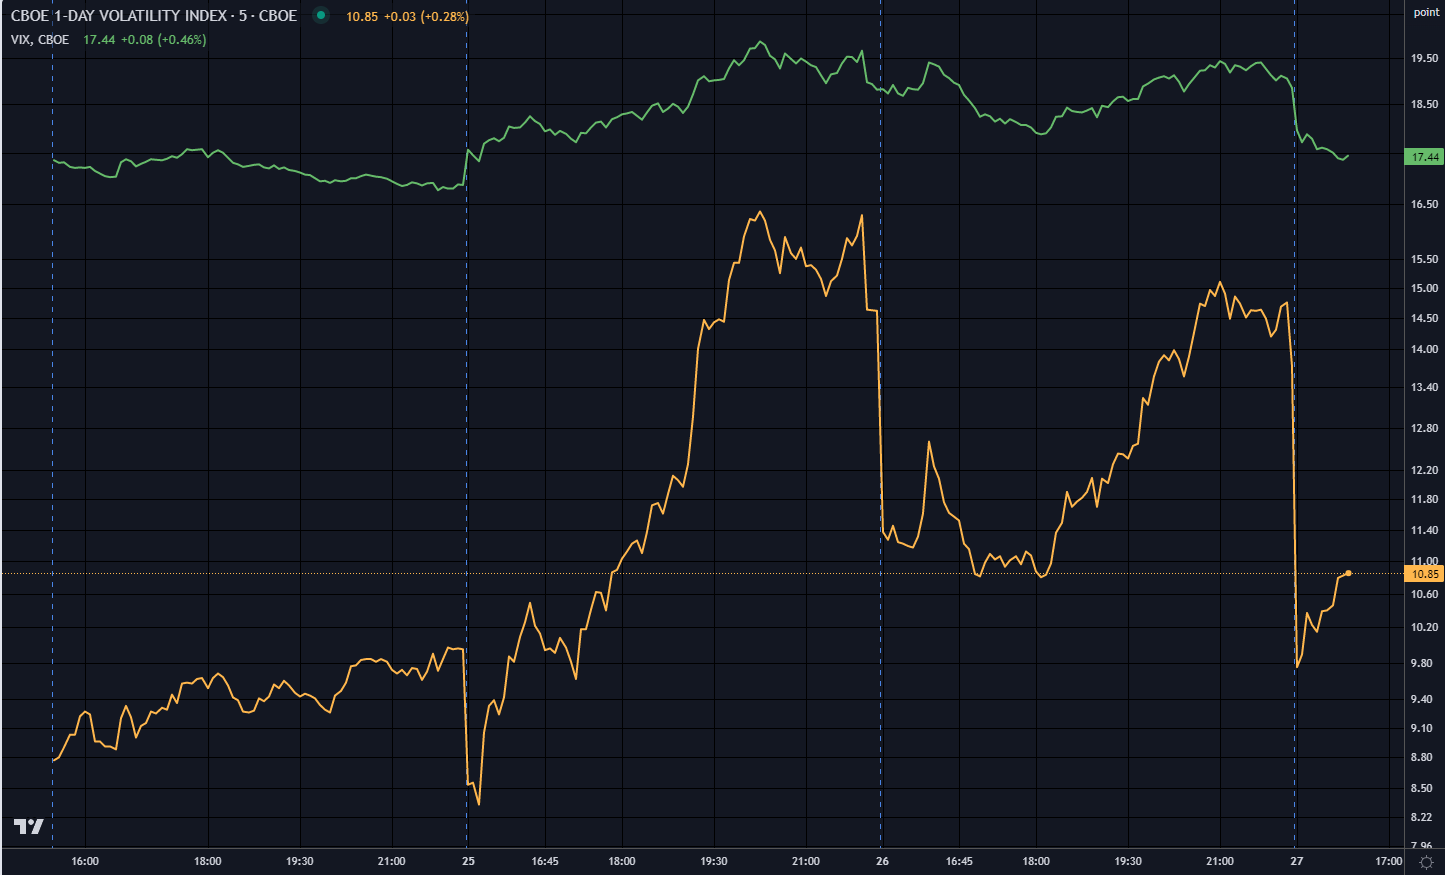
Task: Click the 9.80 price axis label
Action: click(1424, 663)
